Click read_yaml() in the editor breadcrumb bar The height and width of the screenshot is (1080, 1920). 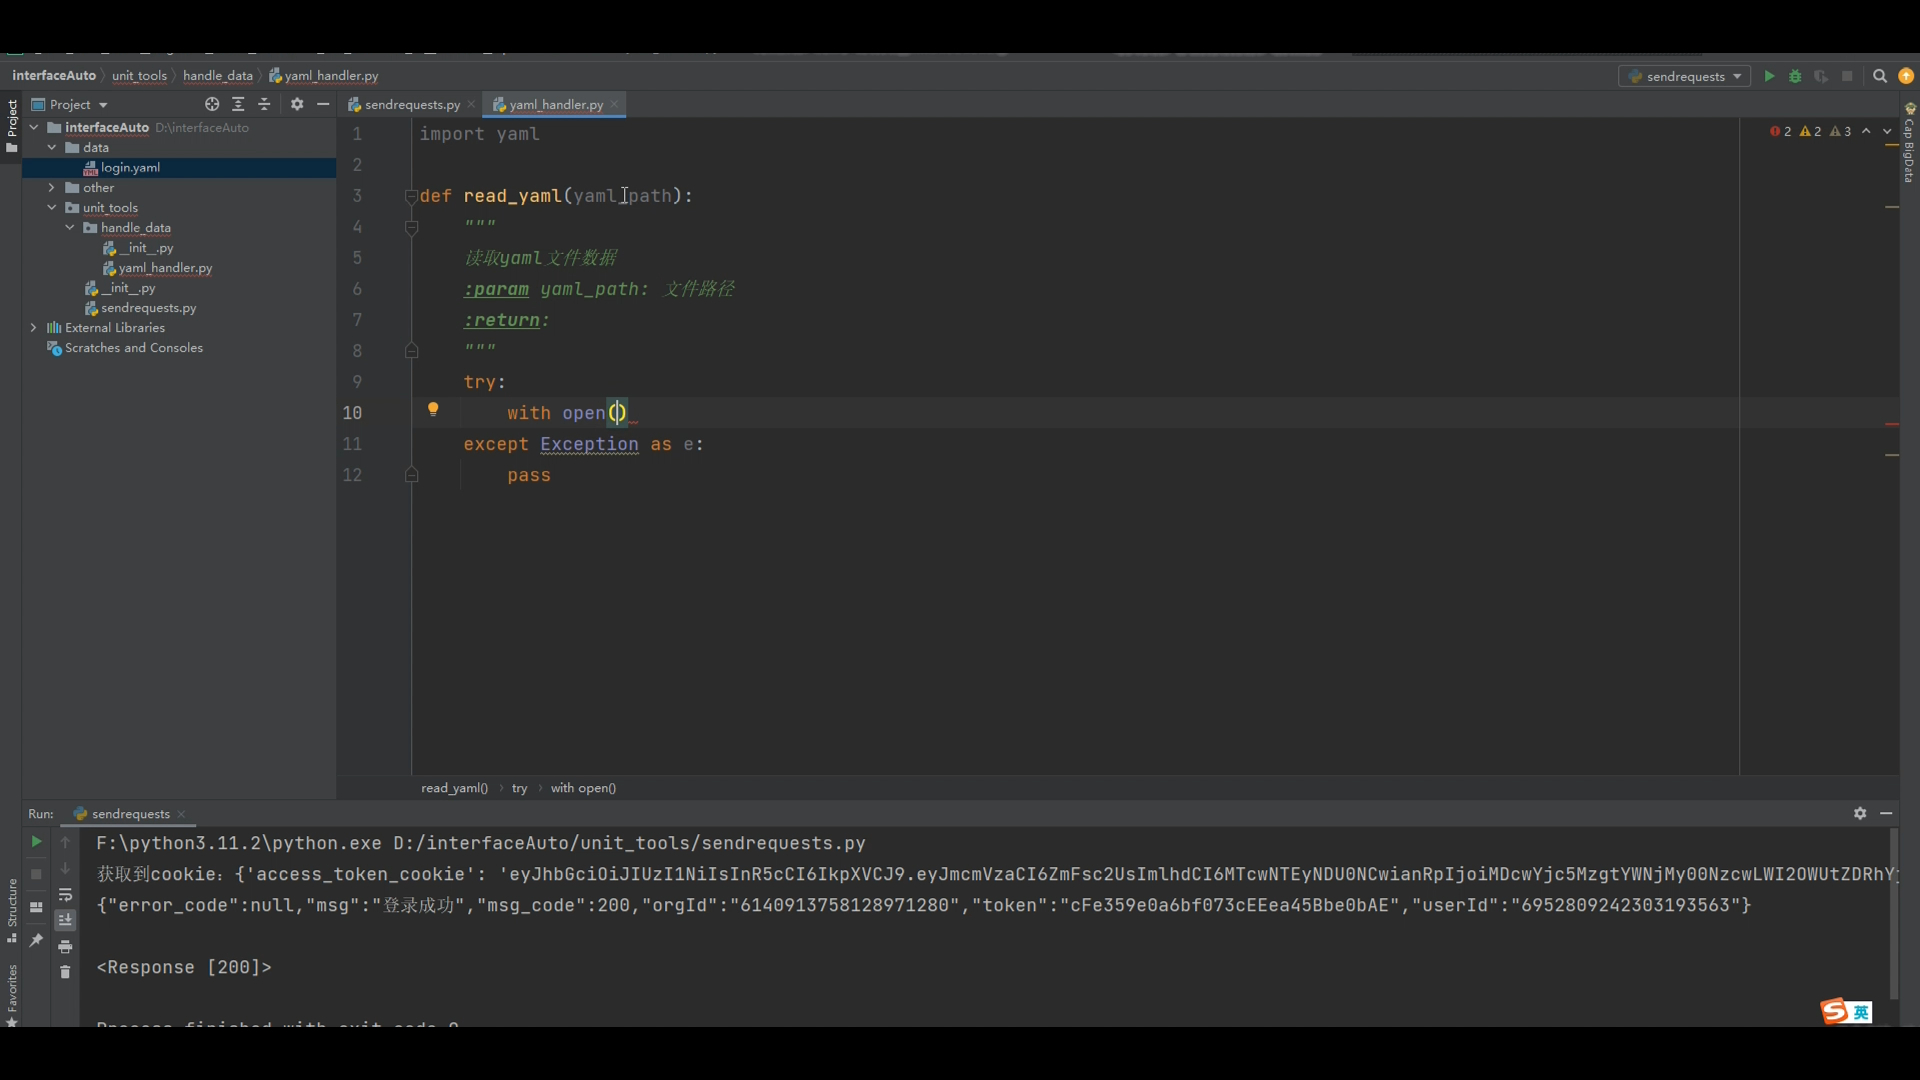pyautogui.click(x=454, y=788)
